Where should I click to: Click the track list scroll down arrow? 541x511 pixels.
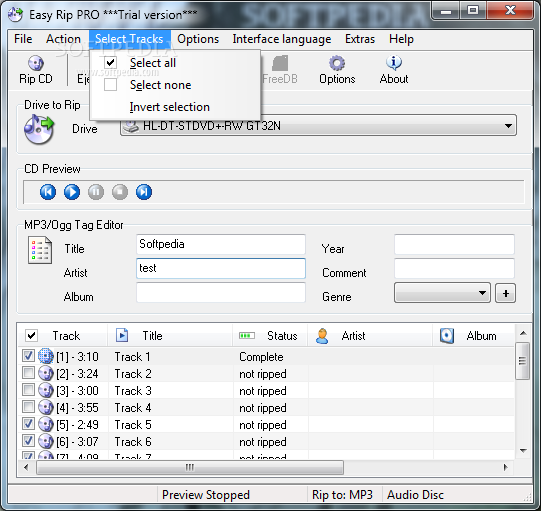point(523,451)
